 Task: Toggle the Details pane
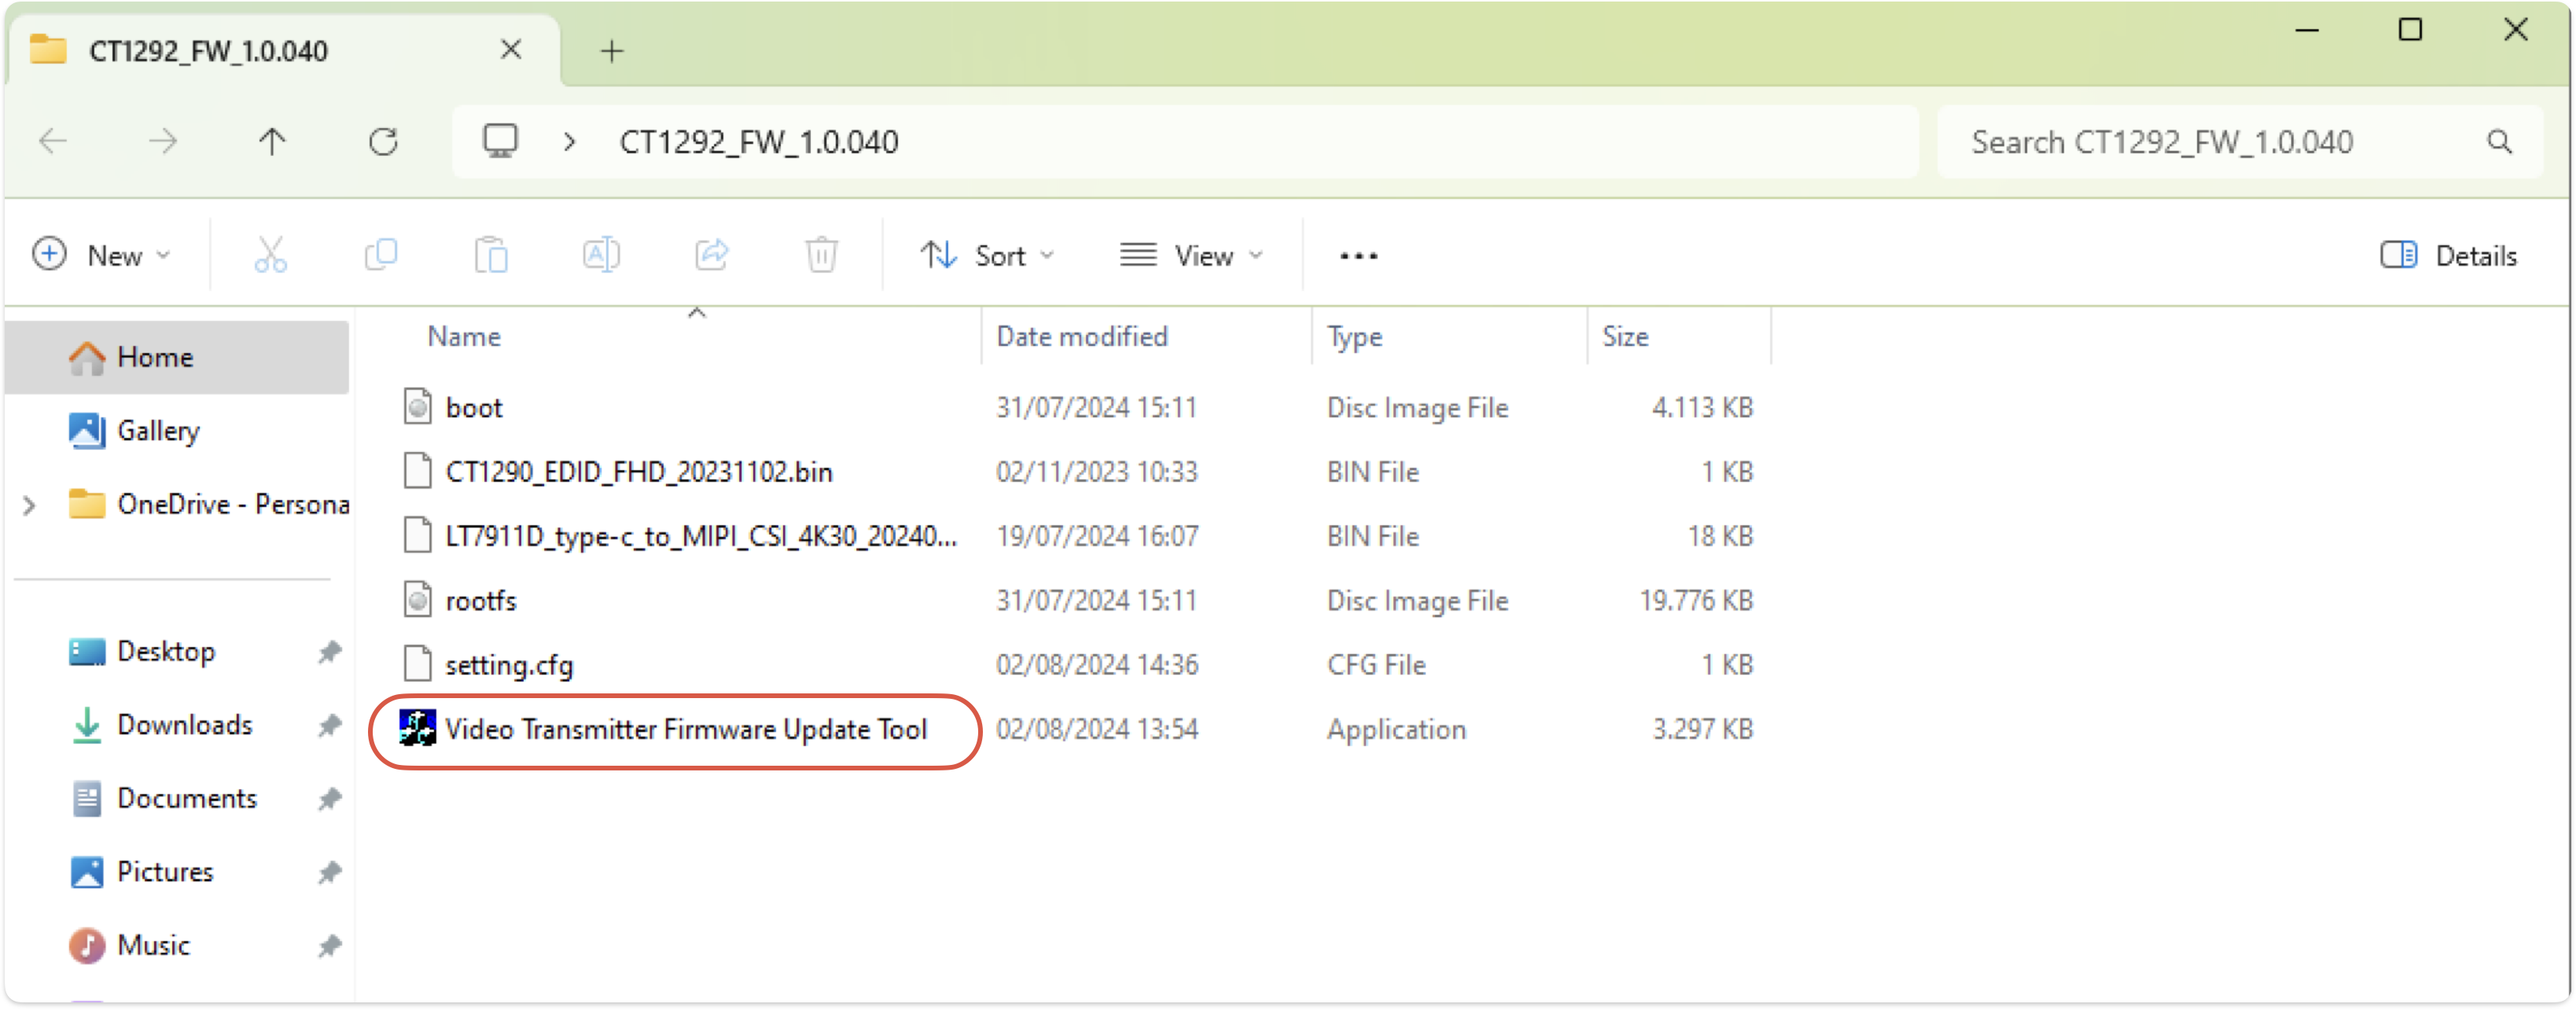tap(2448, 255)
